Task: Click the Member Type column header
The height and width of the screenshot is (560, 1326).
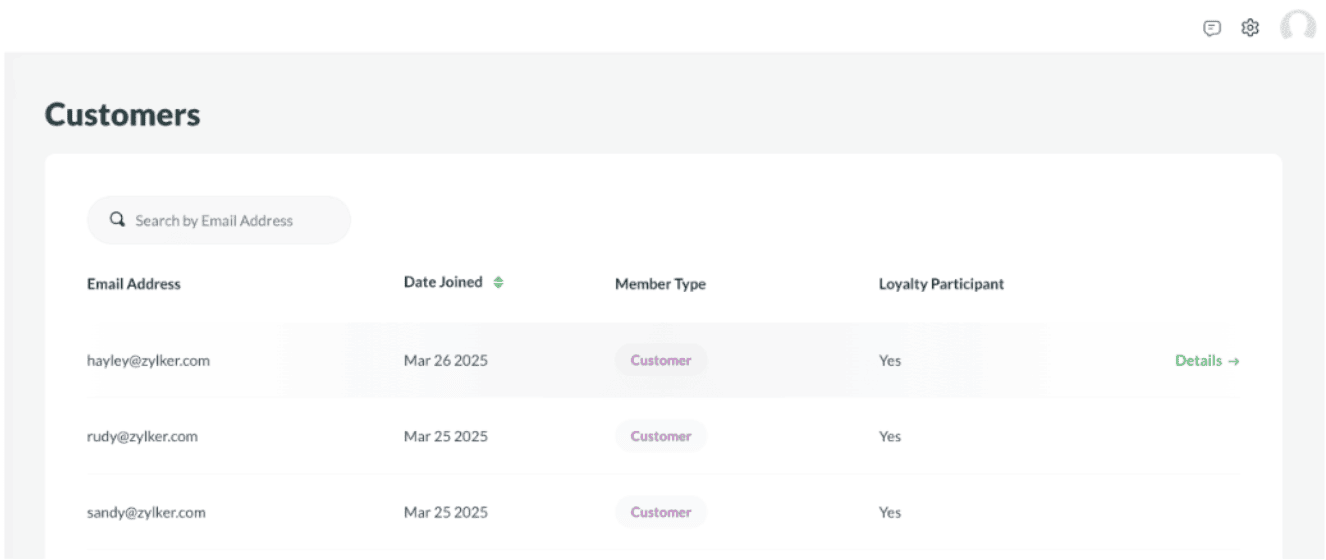Action: (660, 284)
